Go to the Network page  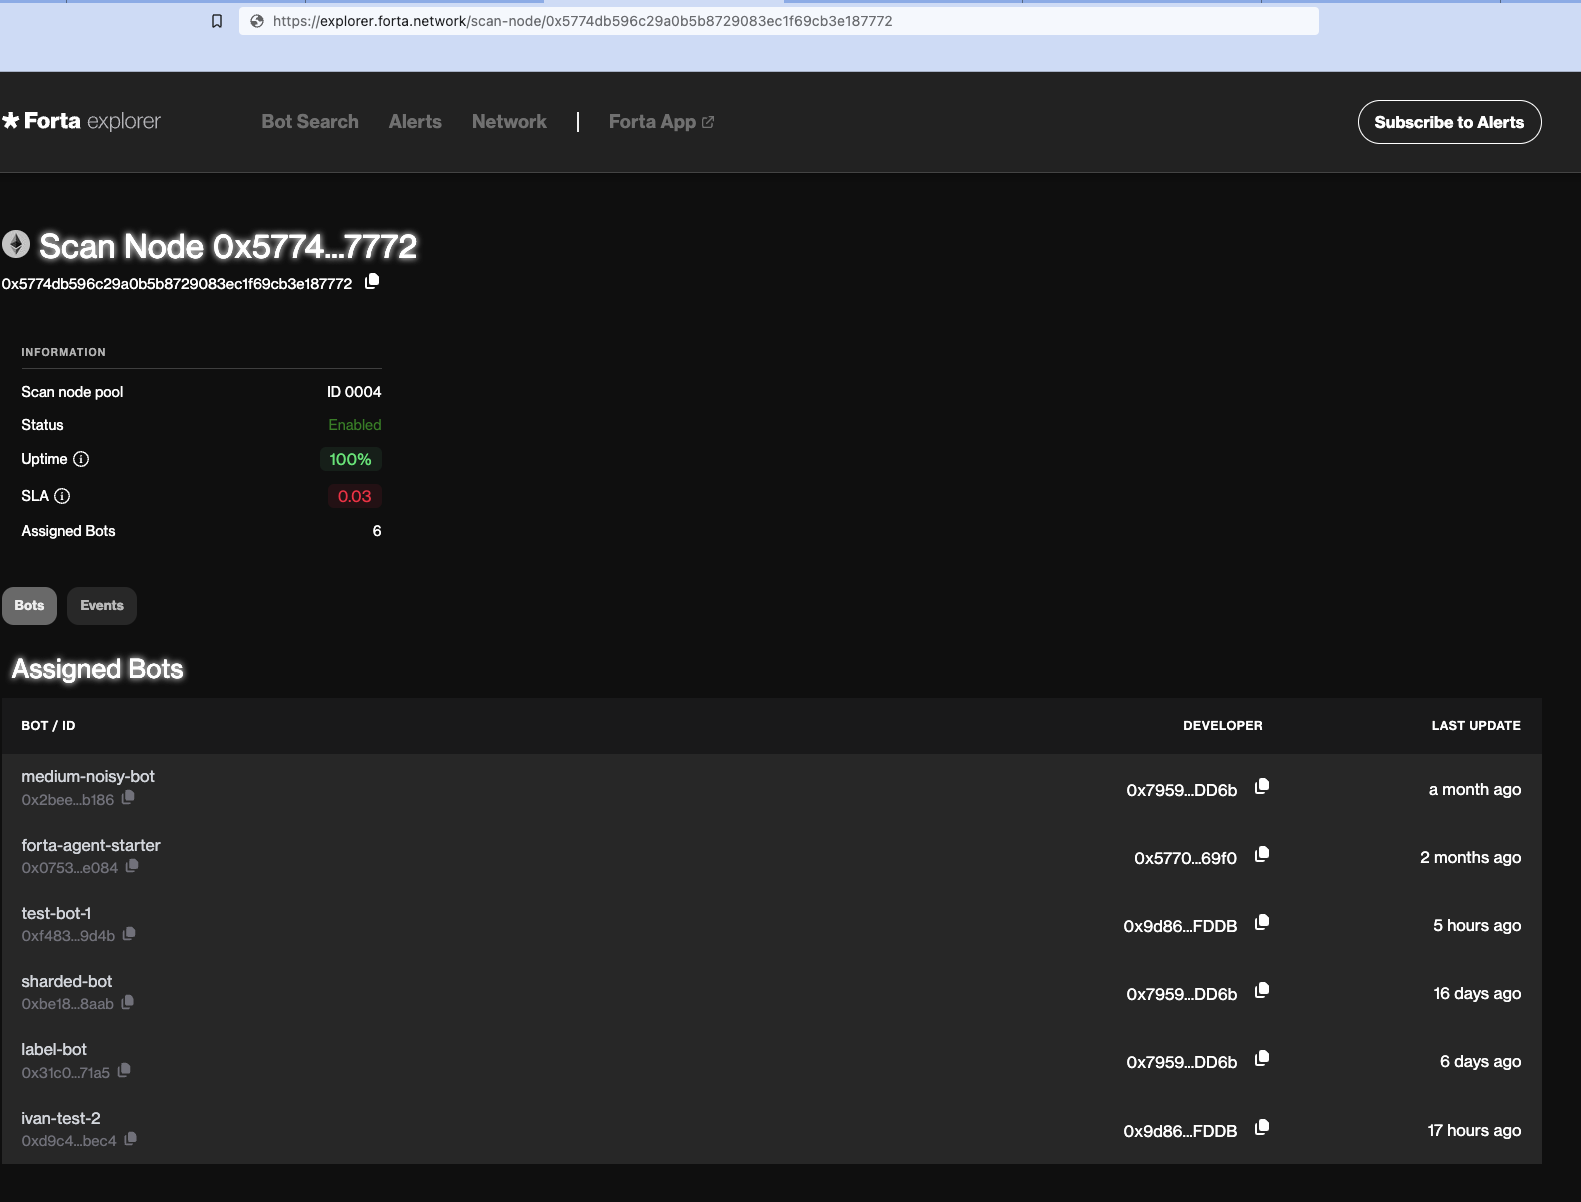click(509, 121)
